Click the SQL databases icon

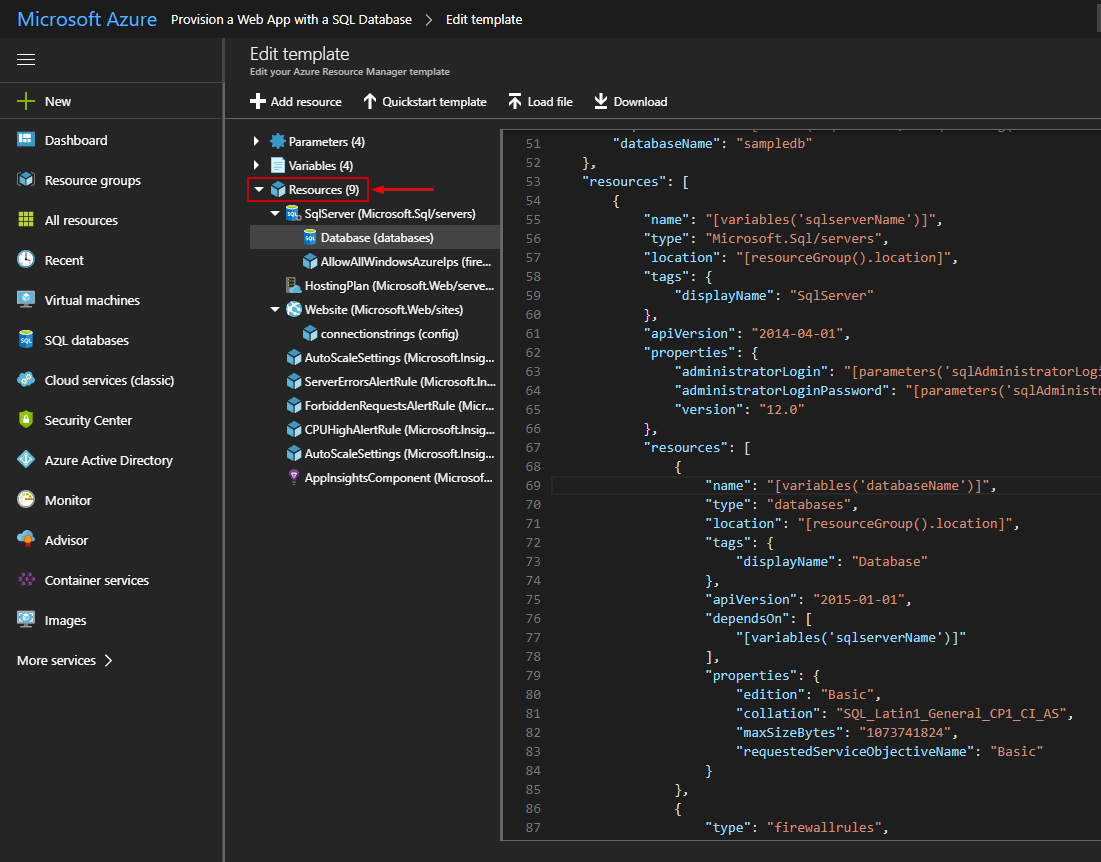26,340
